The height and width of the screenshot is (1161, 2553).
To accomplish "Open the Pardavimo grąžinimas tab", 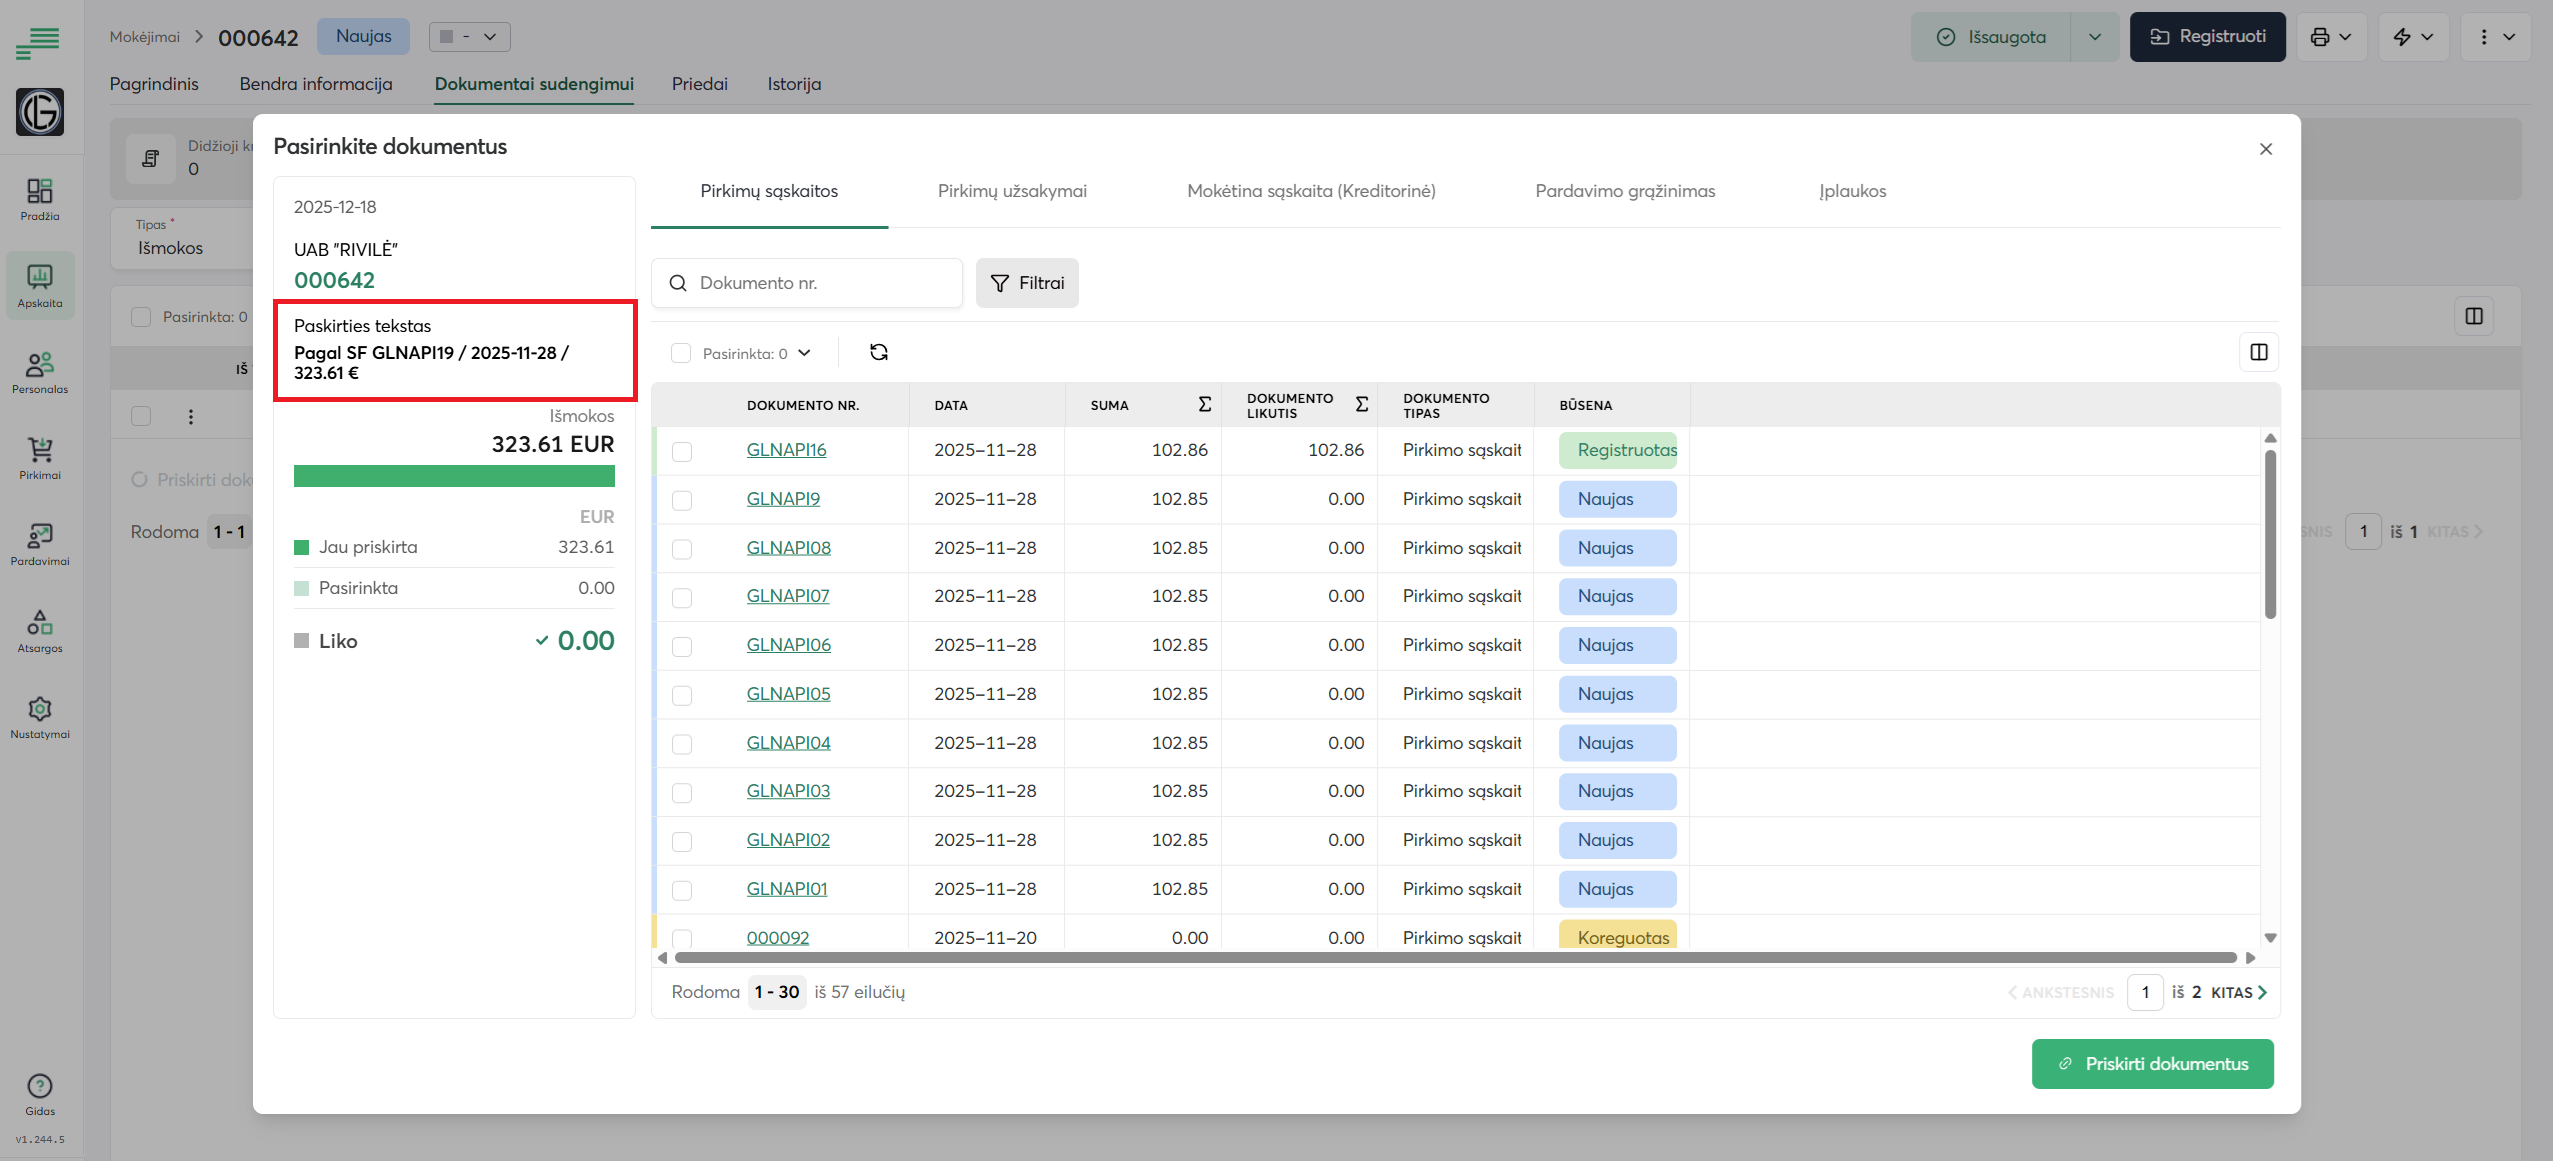I will (x=1624, y=191).
